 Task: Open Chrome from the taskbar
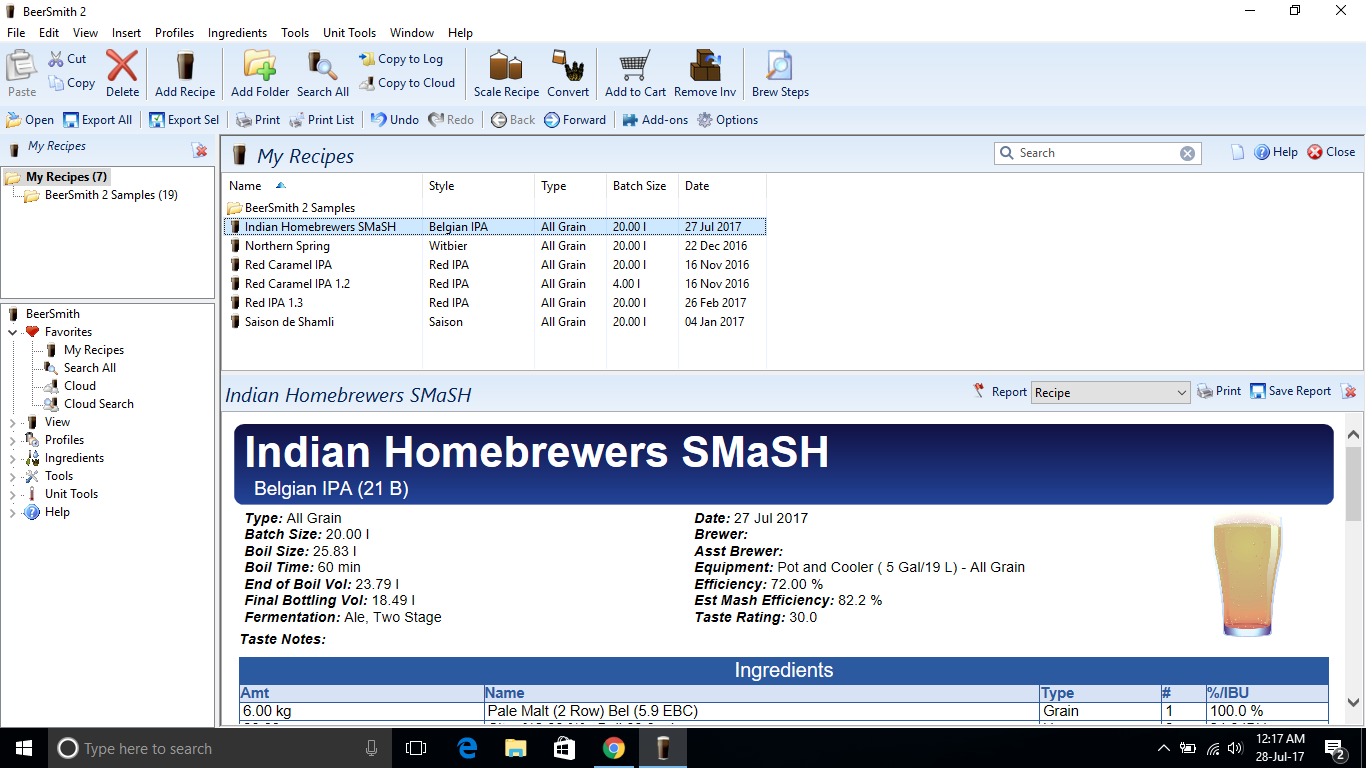[x=613, y=748]
